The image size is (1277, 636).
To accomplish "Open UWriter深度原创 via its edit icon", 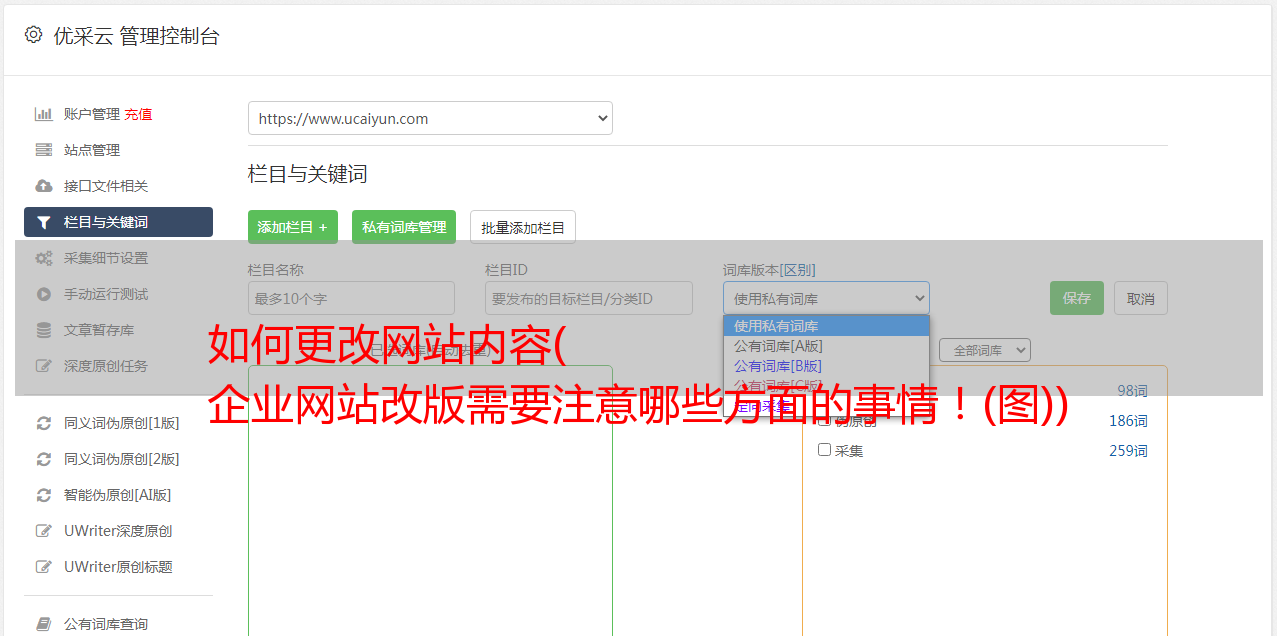I will point(44,531).
